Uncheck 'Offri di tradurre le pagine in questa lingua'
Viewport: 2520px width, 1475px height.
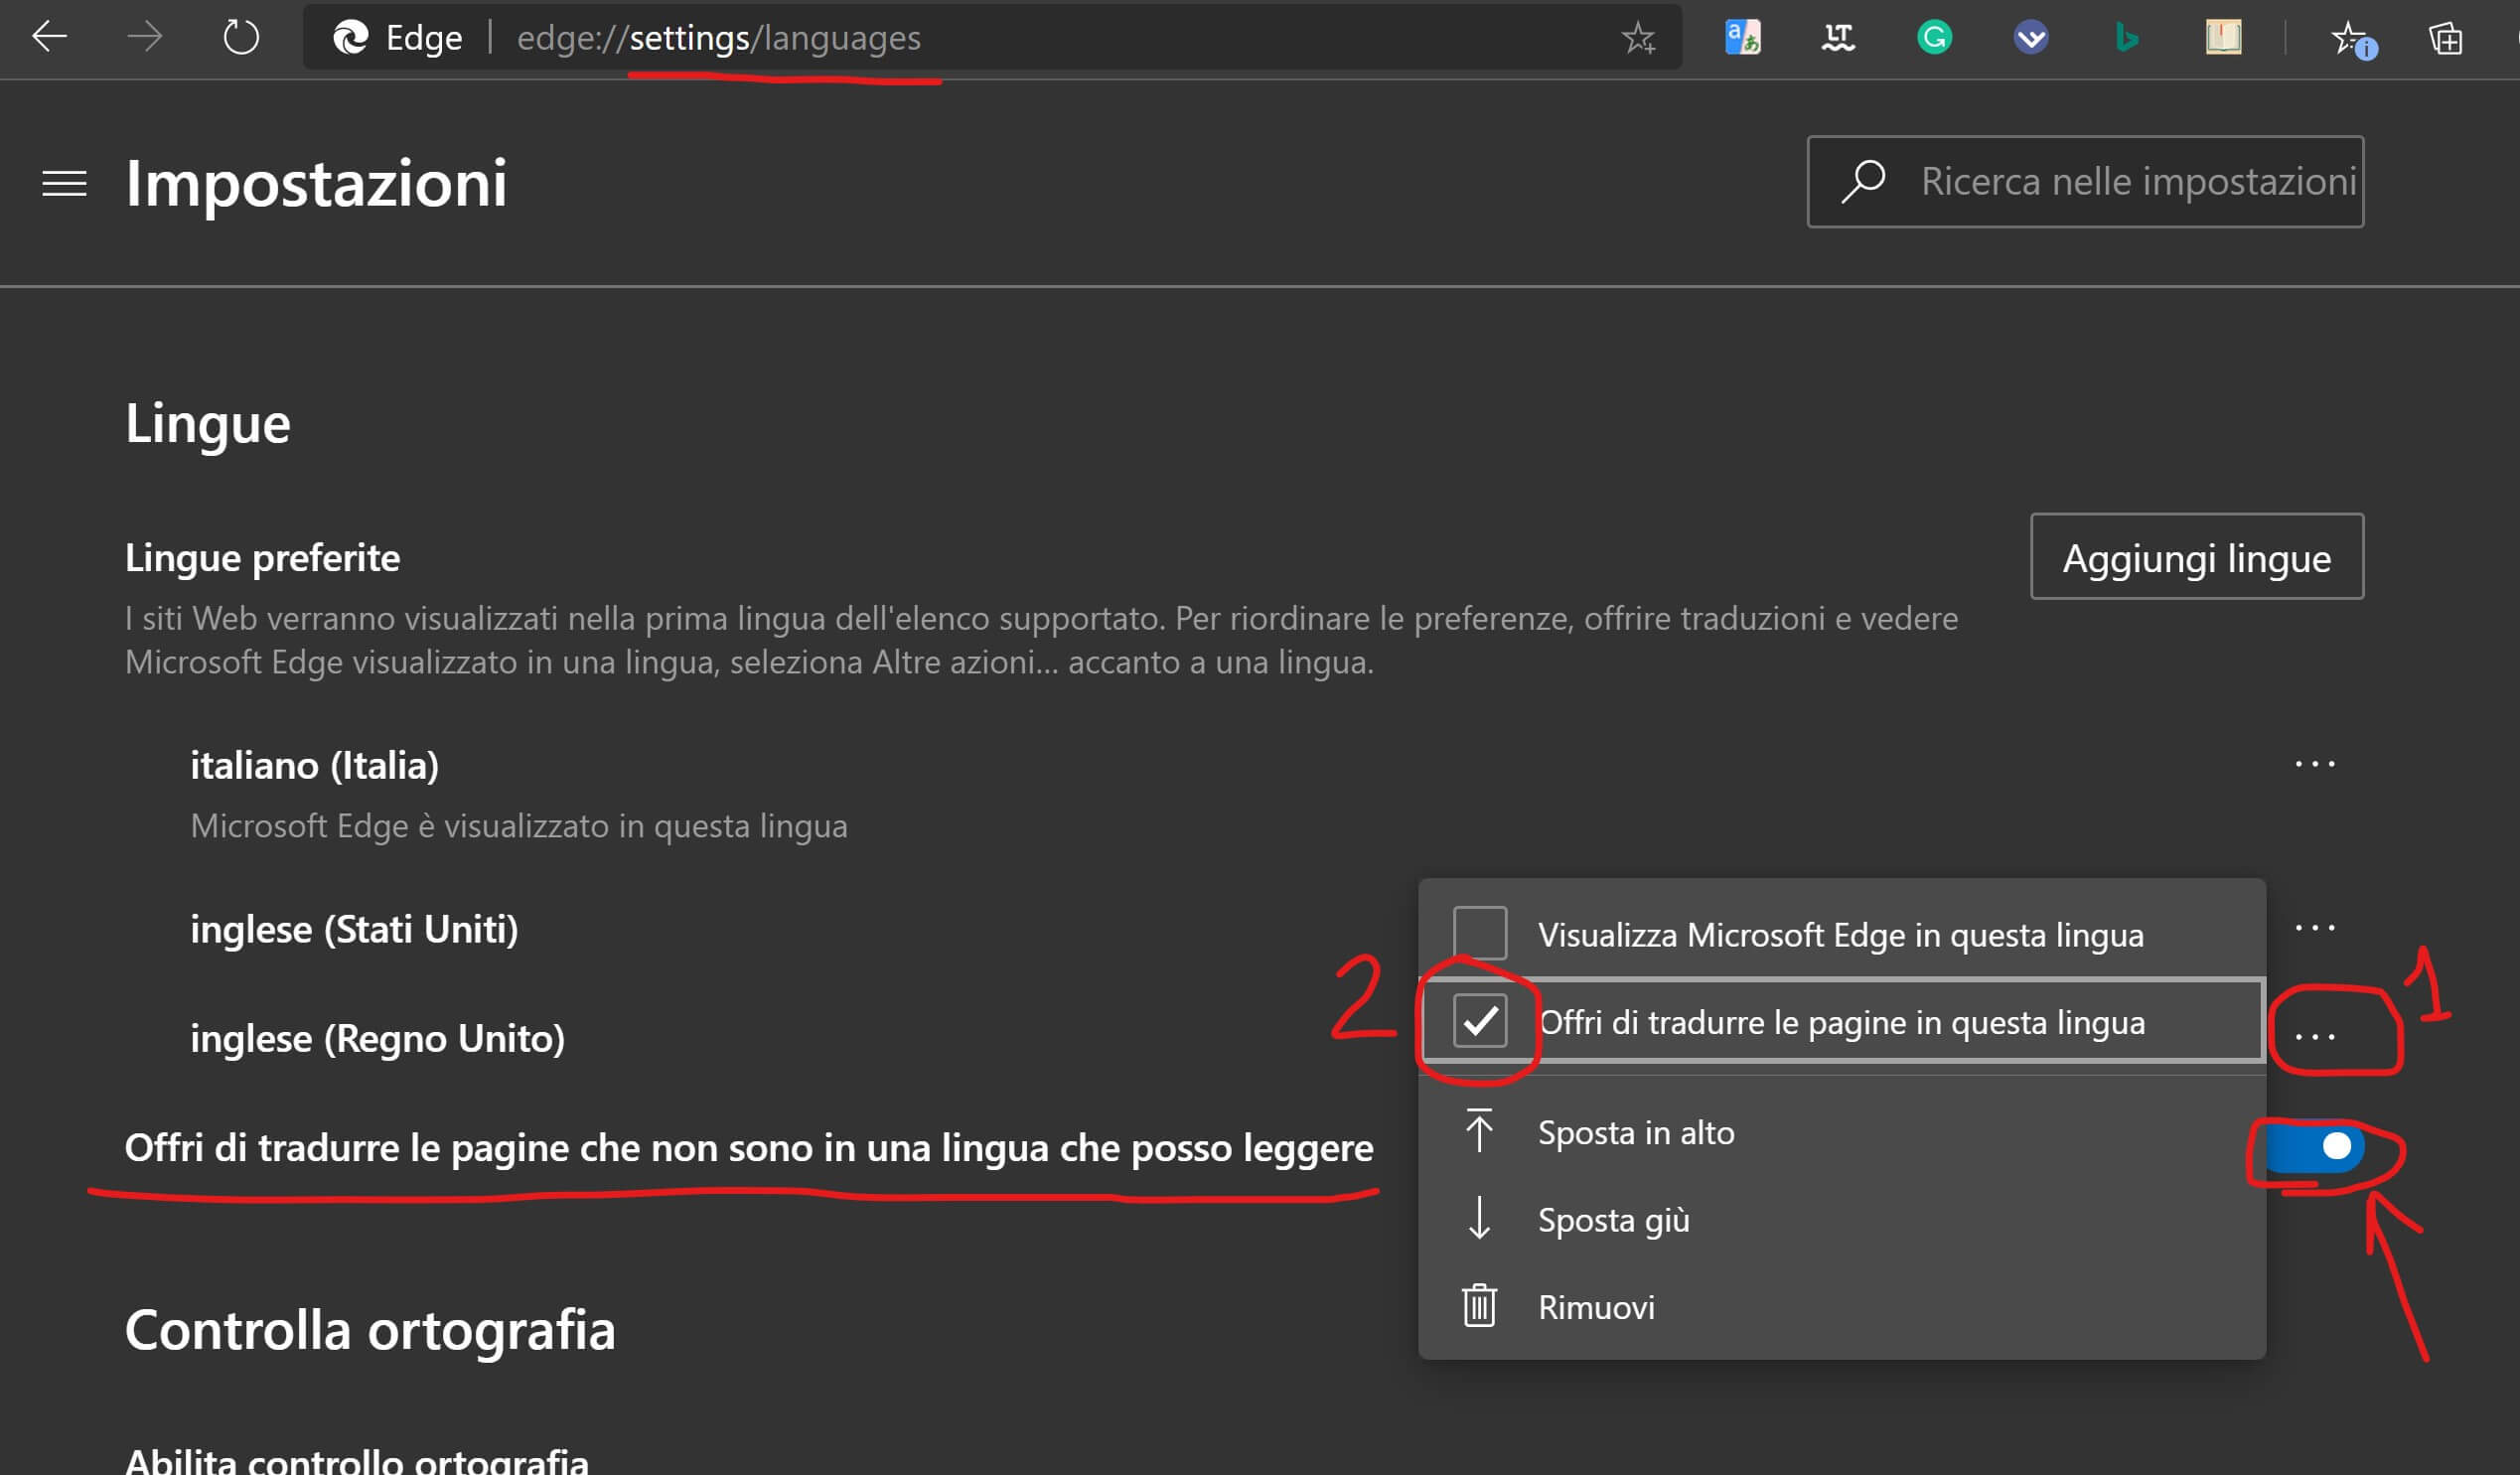(x=1479, y=1021)
